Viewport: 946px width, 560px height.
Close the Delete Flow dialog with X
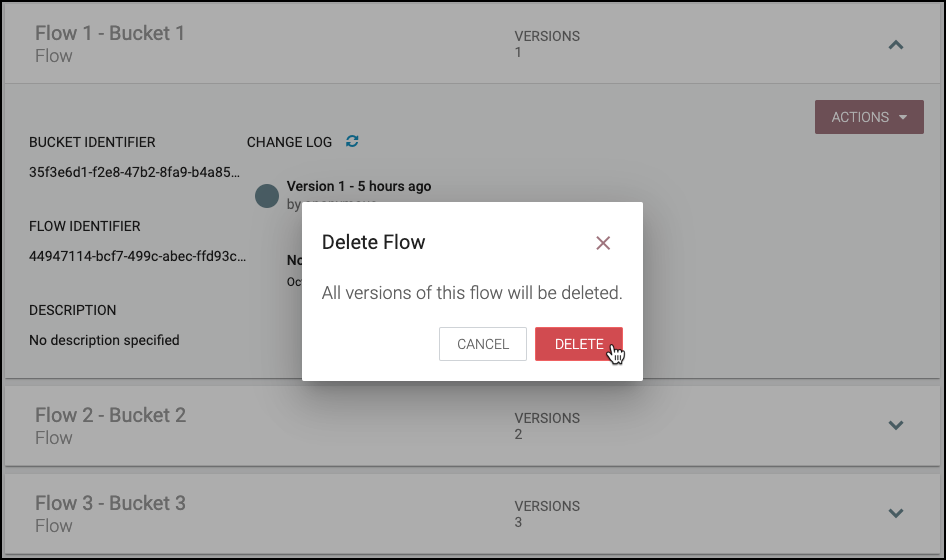tap(603, 243)
